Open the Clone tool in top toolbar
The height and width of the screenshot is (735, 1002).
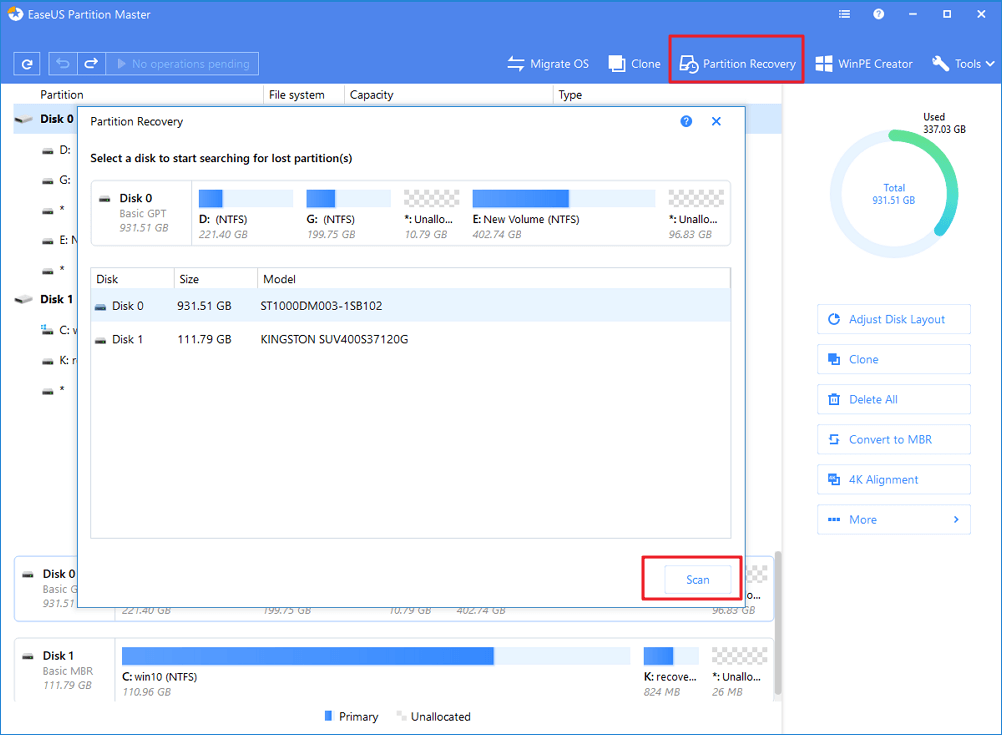coord(635,64)
